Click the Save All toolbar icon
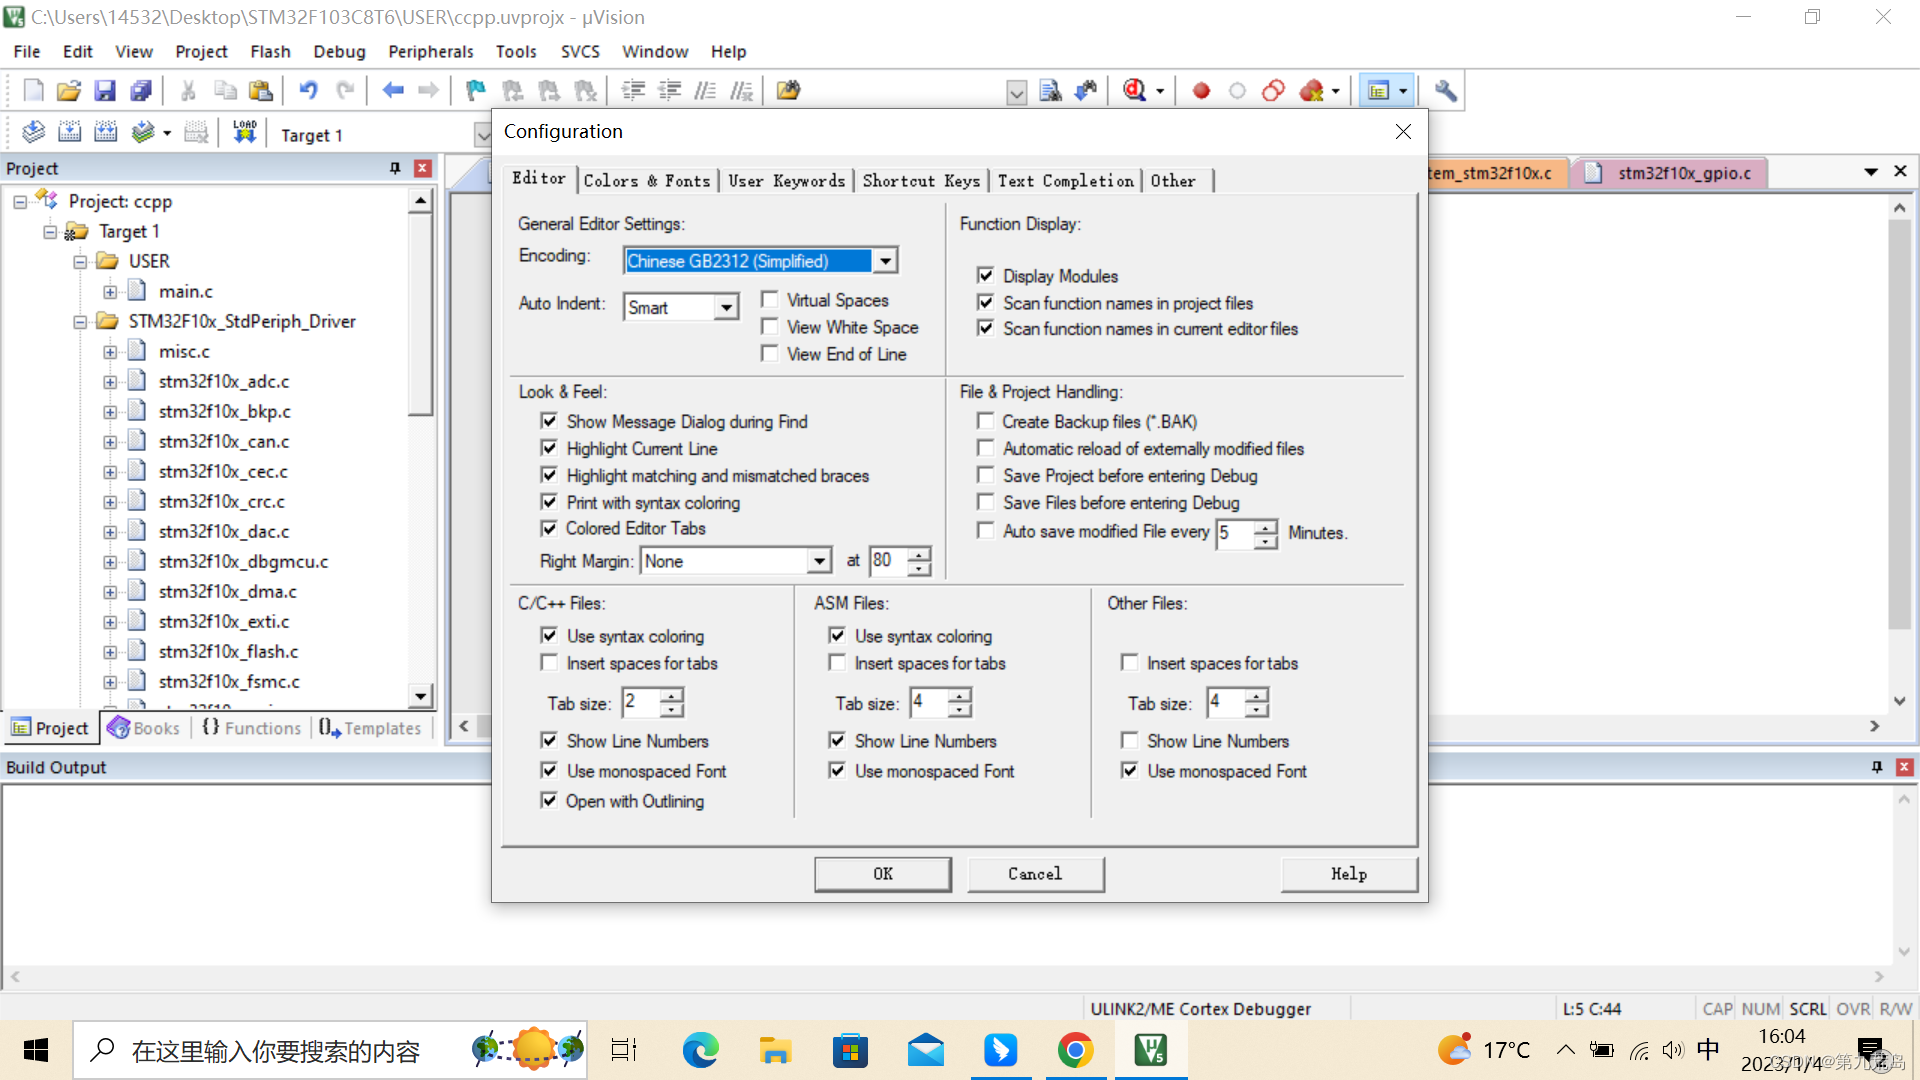Screen dimensions: 1920x1080 141,91
